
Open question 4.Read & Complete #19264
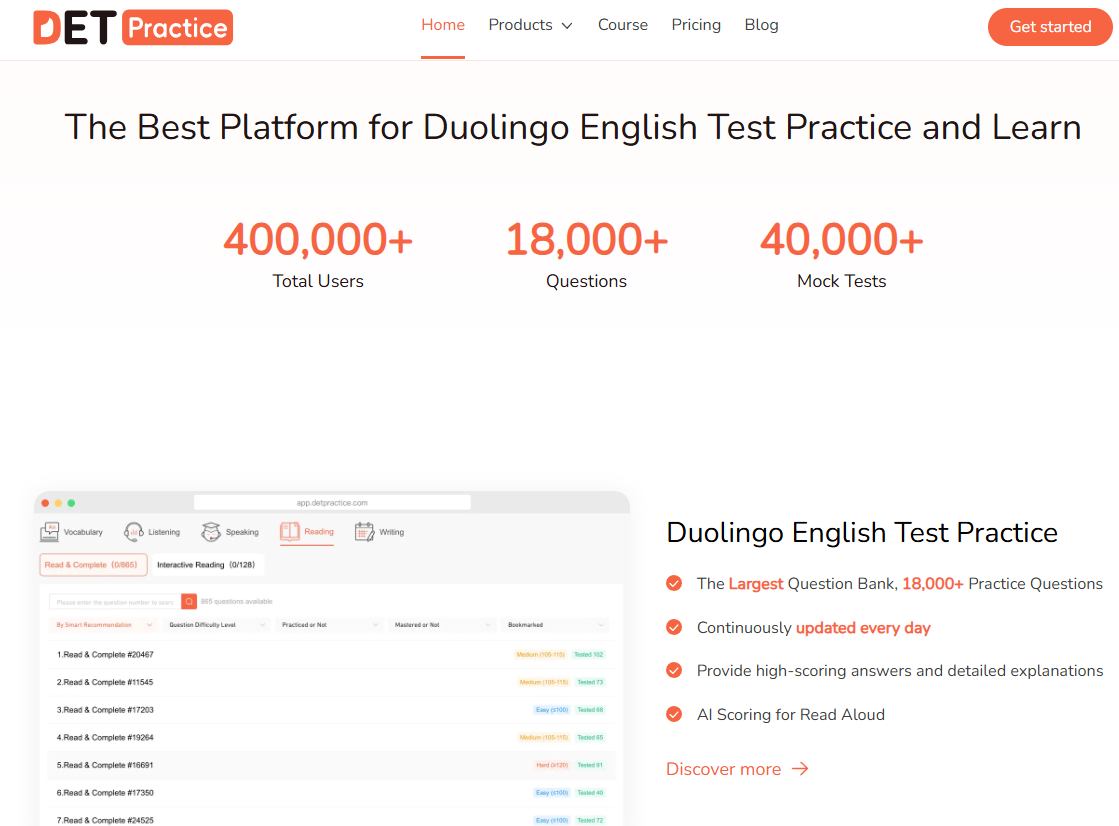[x=105, y=737]
